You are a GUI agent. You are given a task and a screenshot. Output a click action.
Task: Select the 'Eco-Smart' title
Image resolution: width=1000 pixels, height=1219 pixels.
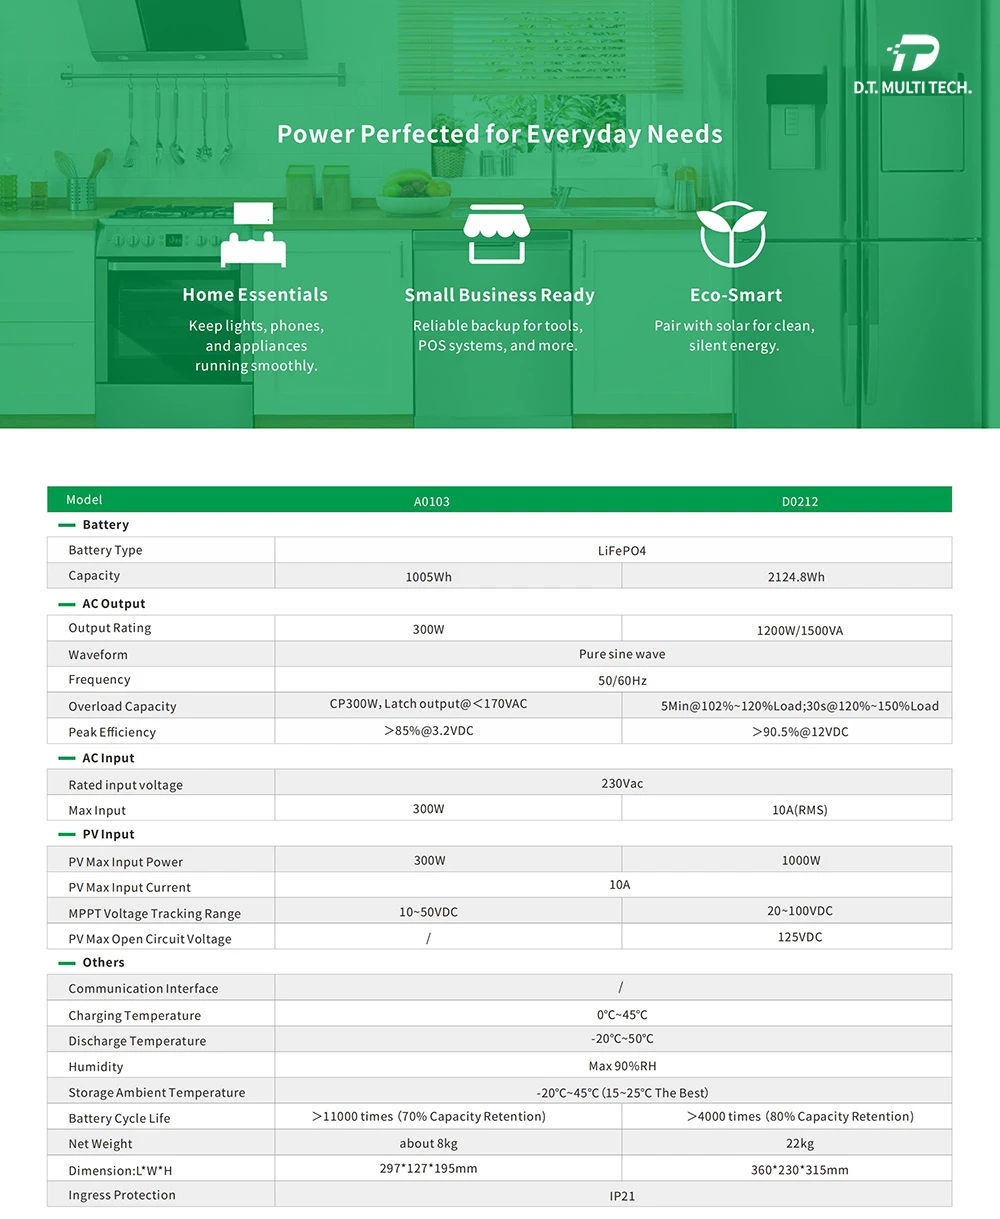(736, 295)
